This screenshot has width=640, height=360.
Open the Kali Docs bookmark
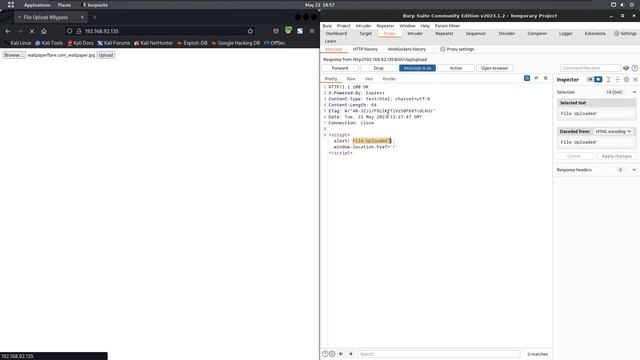point(80,43)
